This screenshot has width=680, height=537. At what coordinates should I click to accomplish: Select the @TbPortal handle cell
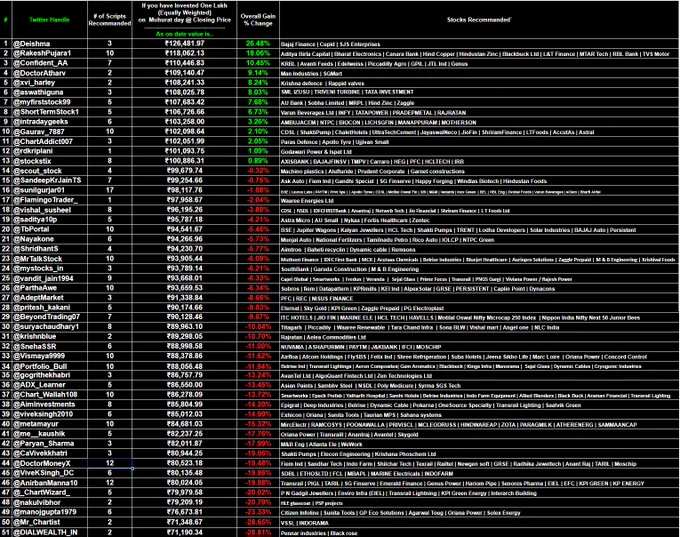(50, 229)
